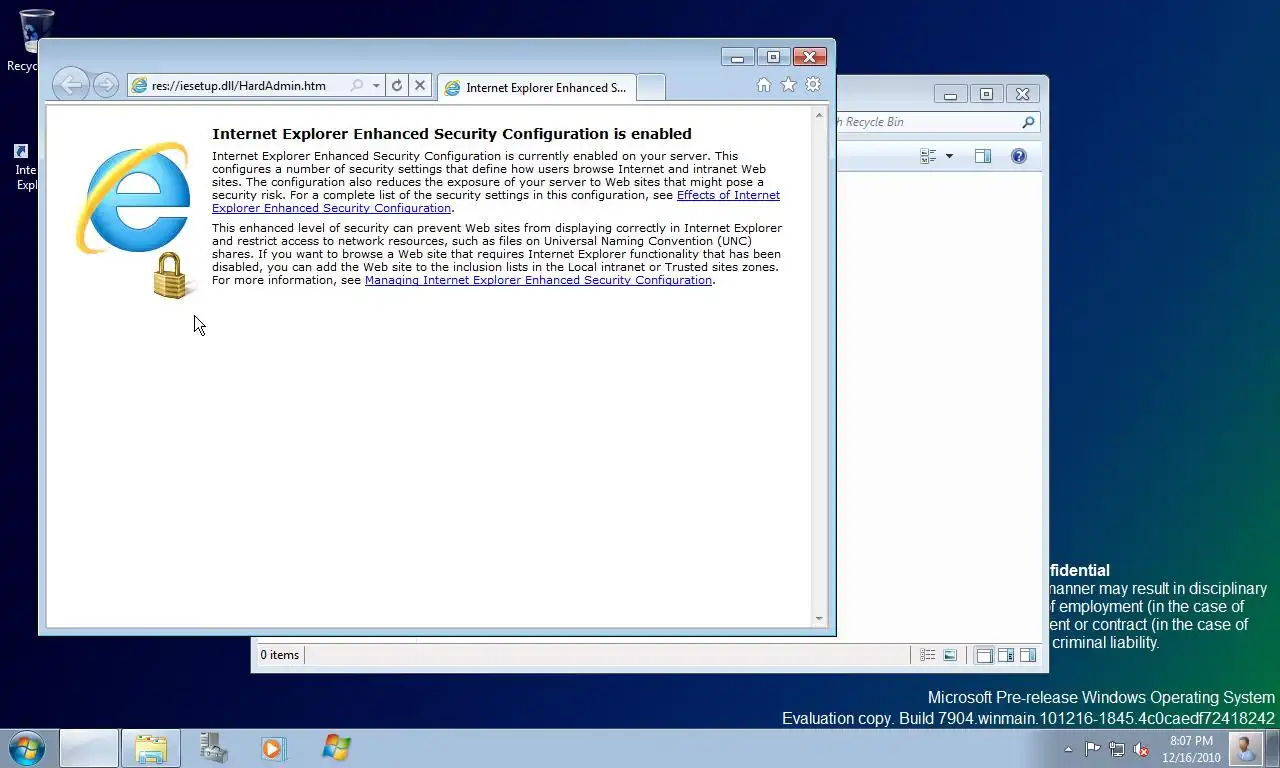Click the 8:07 PM taskbar clock

1190,749
